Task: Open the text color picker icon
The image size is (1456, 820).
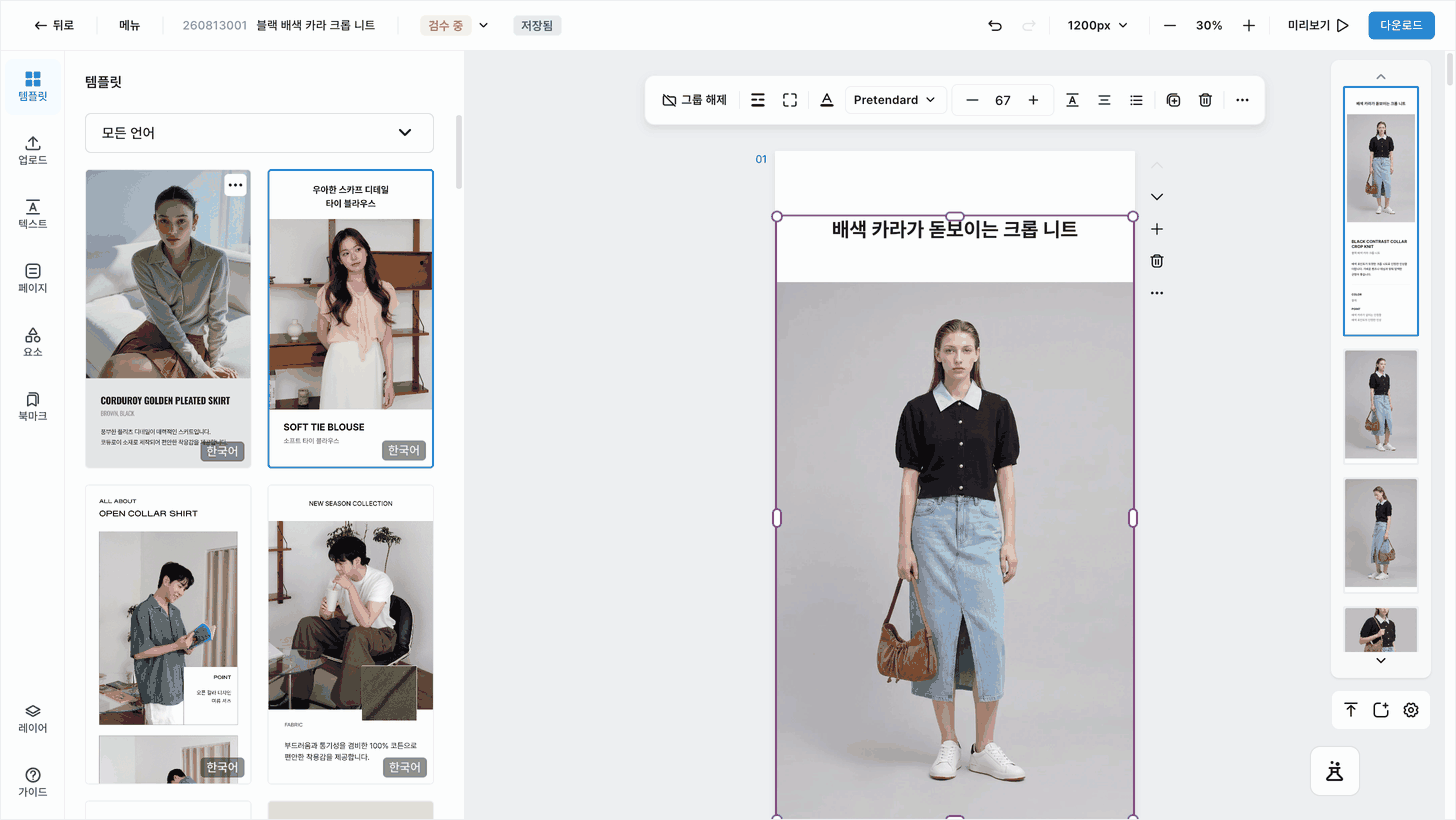Action: (x=827, y=100)
